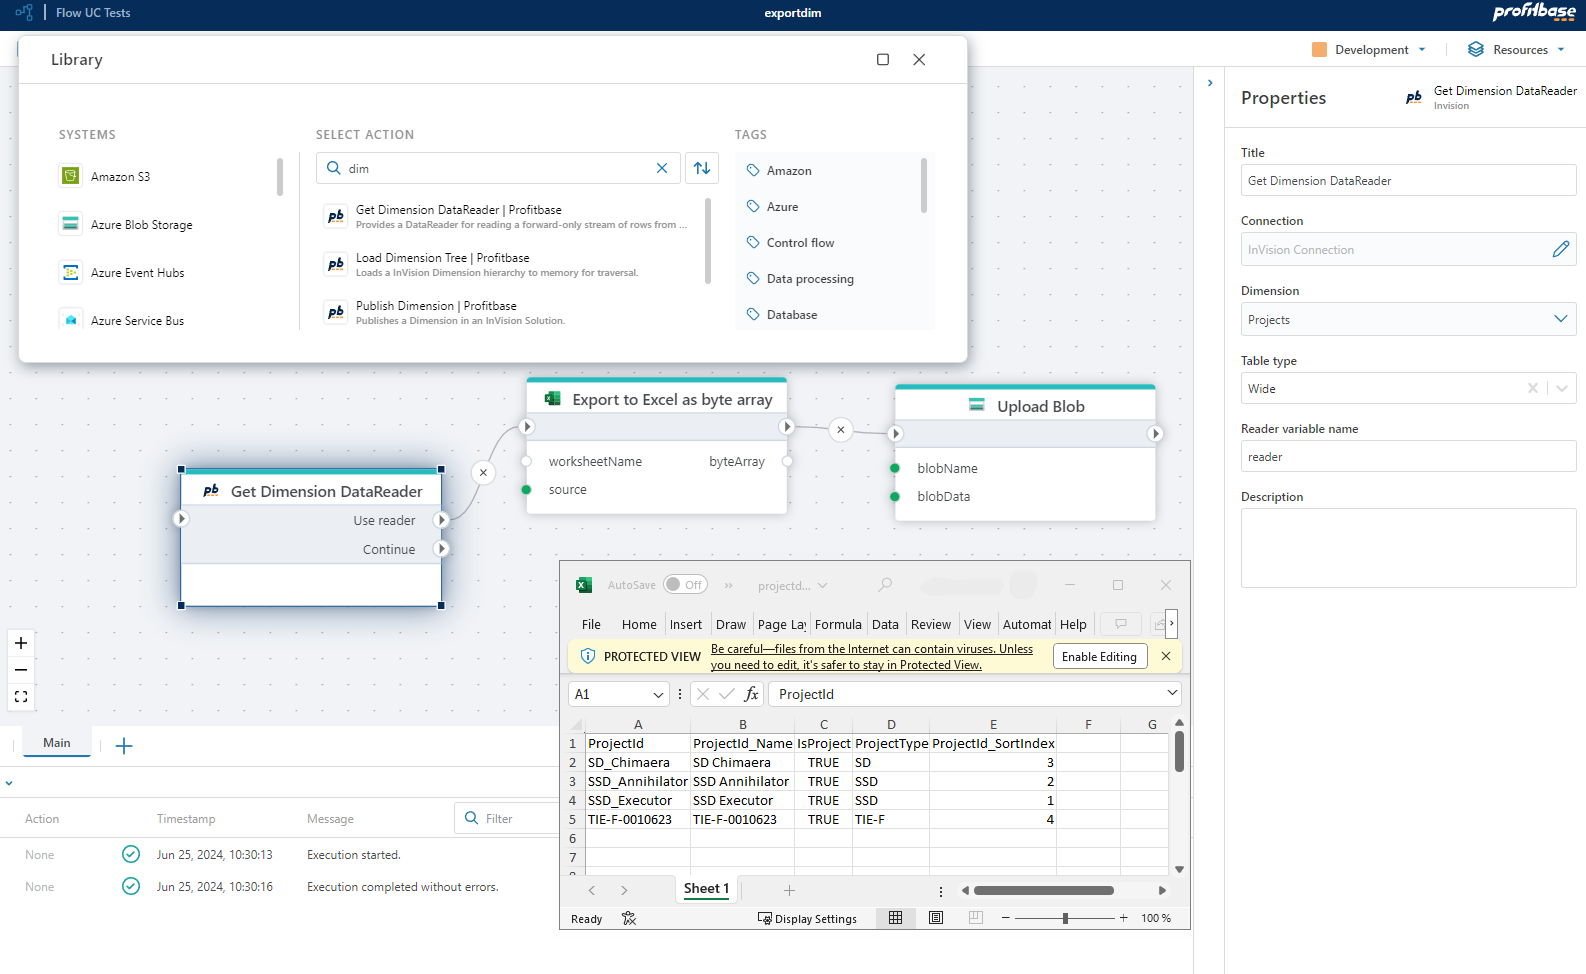Add a new Excel sheet

click(x=789, y=890)
